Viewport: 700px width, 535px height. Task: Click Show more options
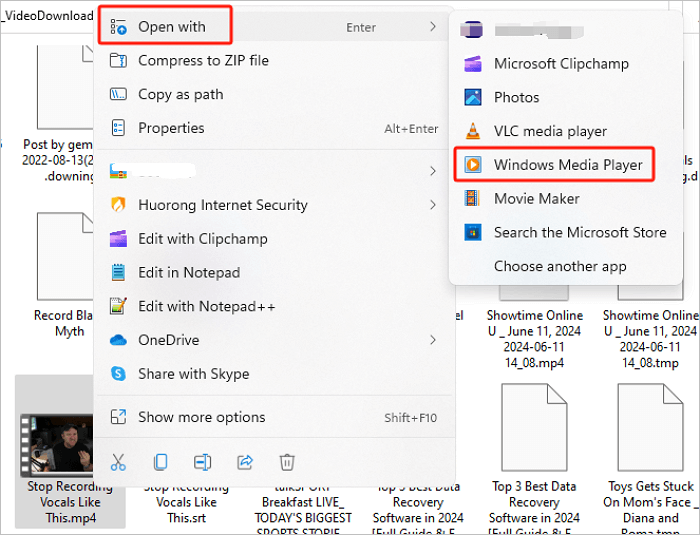click(201, 417)
